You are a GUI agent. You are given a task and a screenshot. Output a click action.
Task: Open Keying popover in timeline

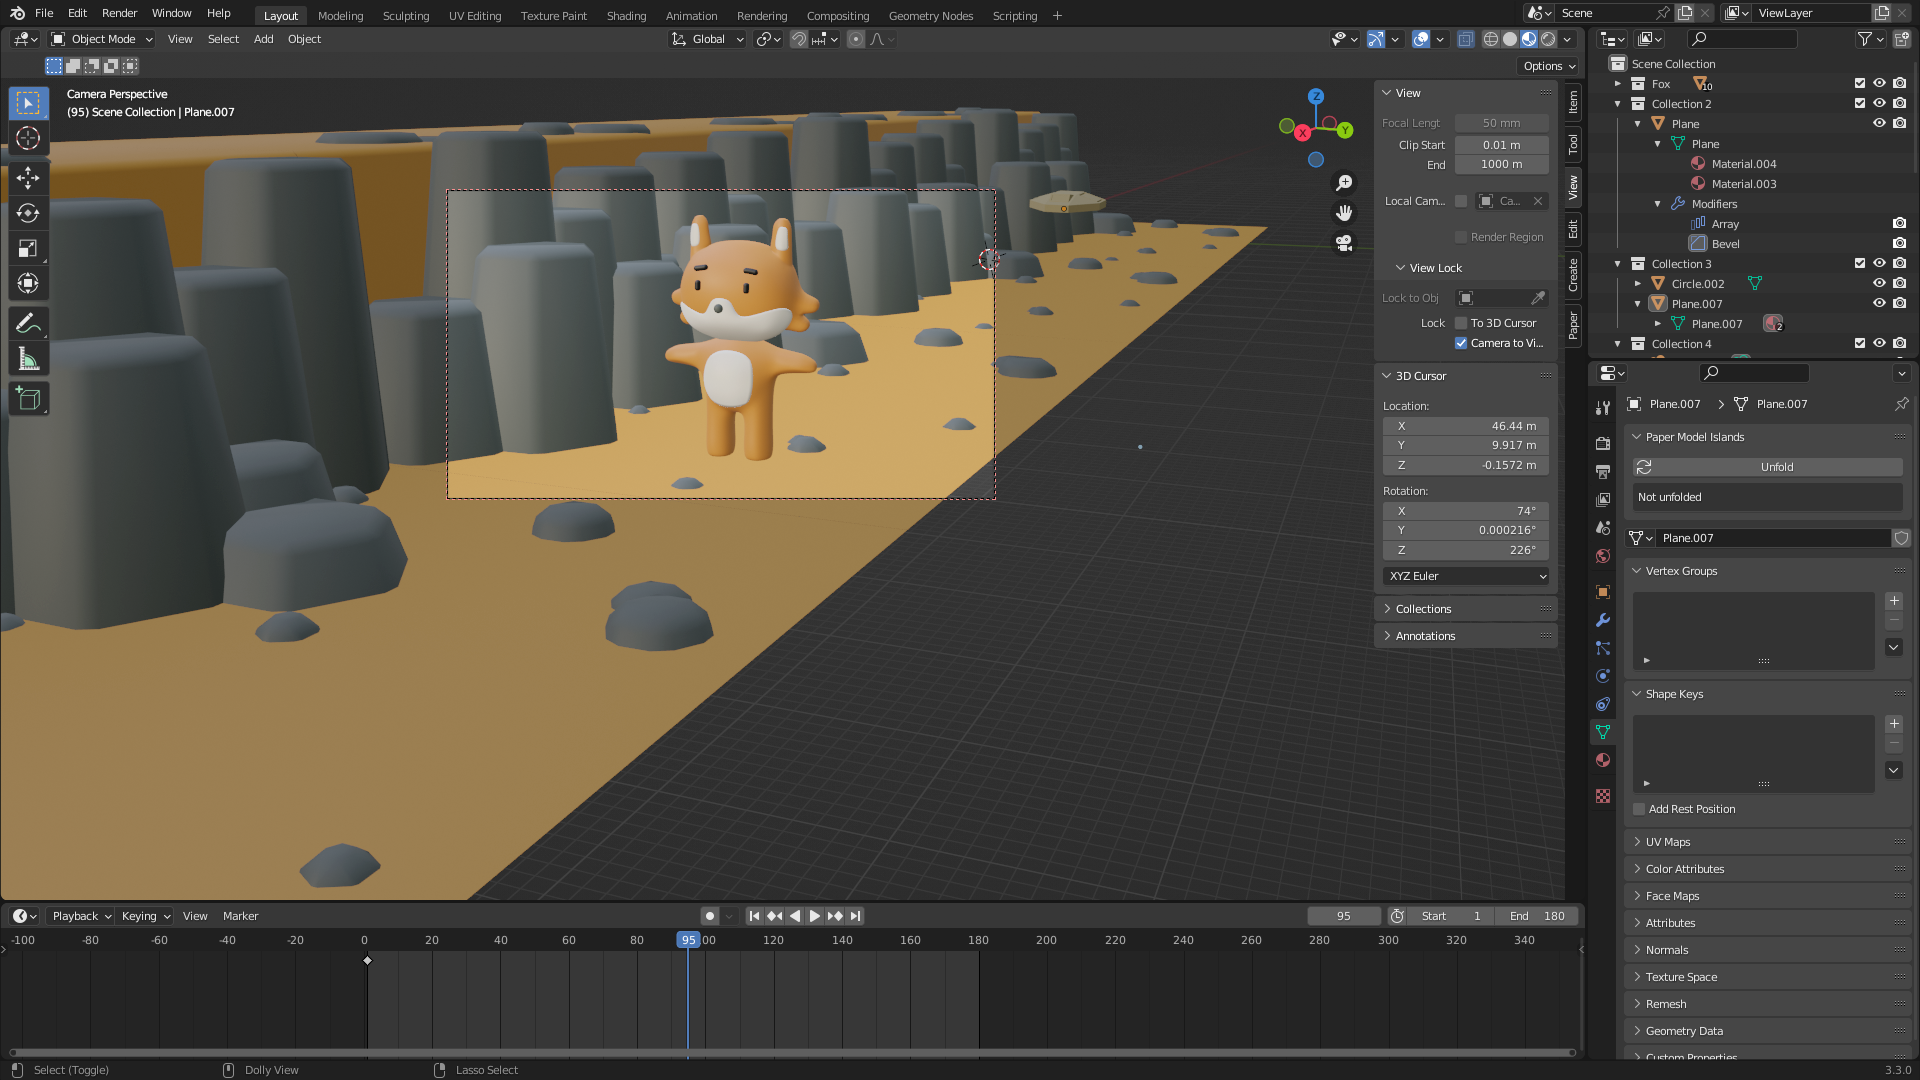click(145, 916)
